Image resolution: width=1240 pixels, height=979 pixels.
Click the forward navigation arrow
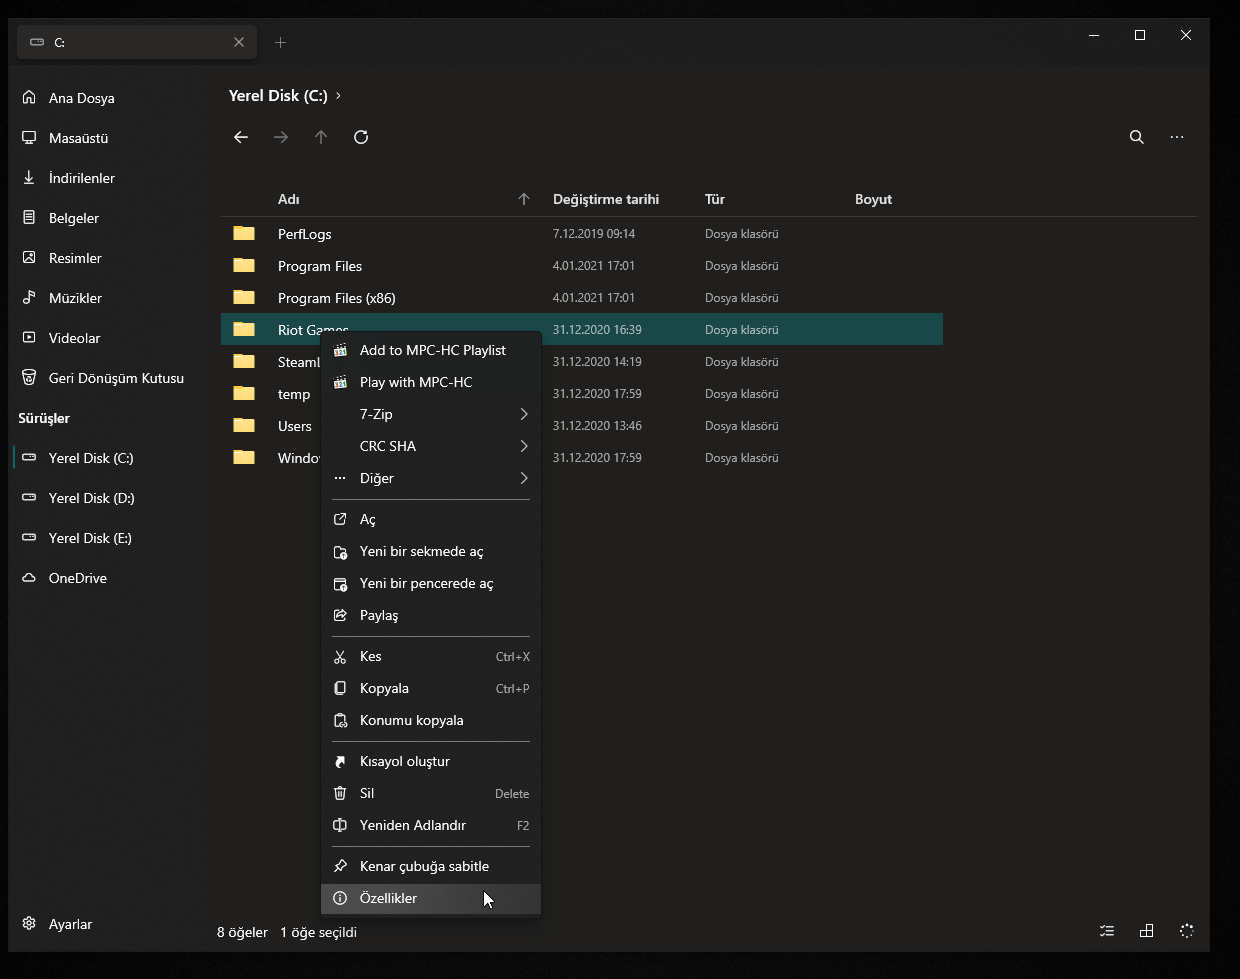click(281, 137)
